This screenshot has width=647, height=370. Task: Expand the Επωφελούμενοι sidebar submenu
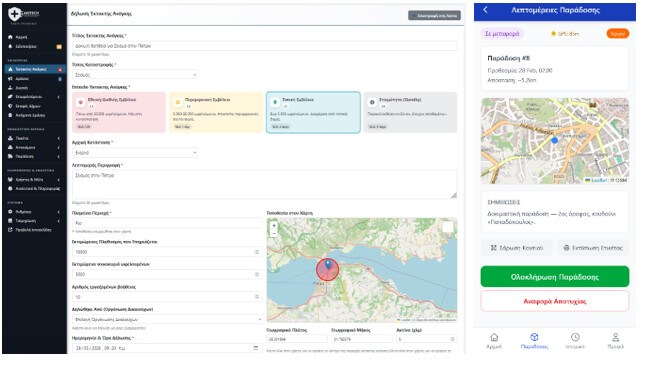pos(34,97)
